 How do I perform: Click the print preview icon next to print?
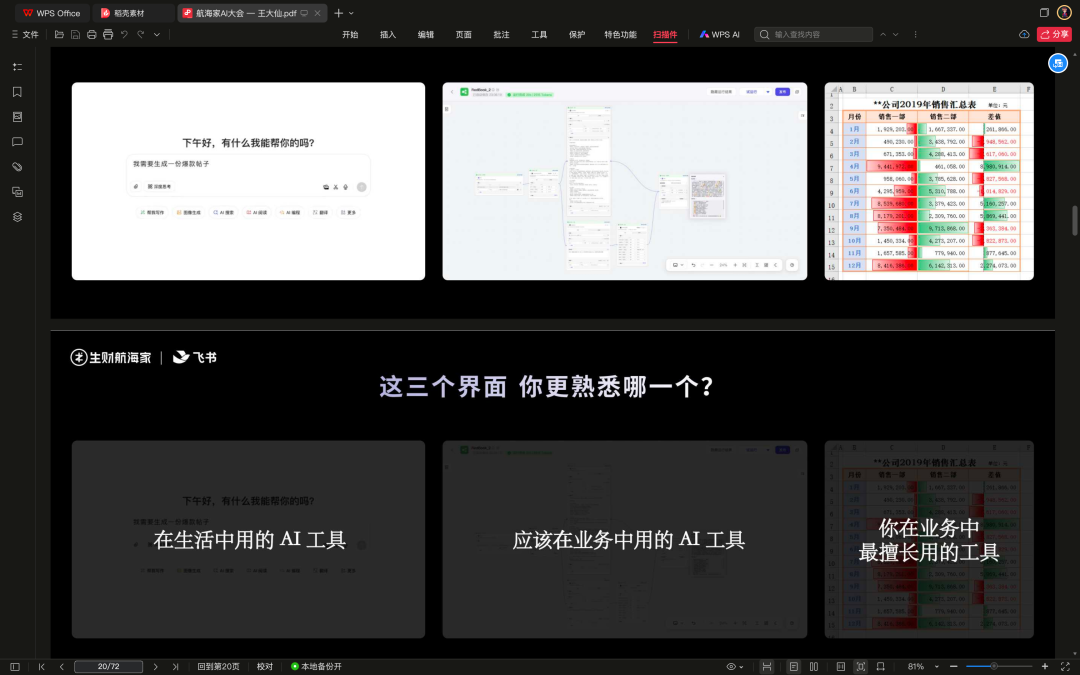click(x=108, y=34)
